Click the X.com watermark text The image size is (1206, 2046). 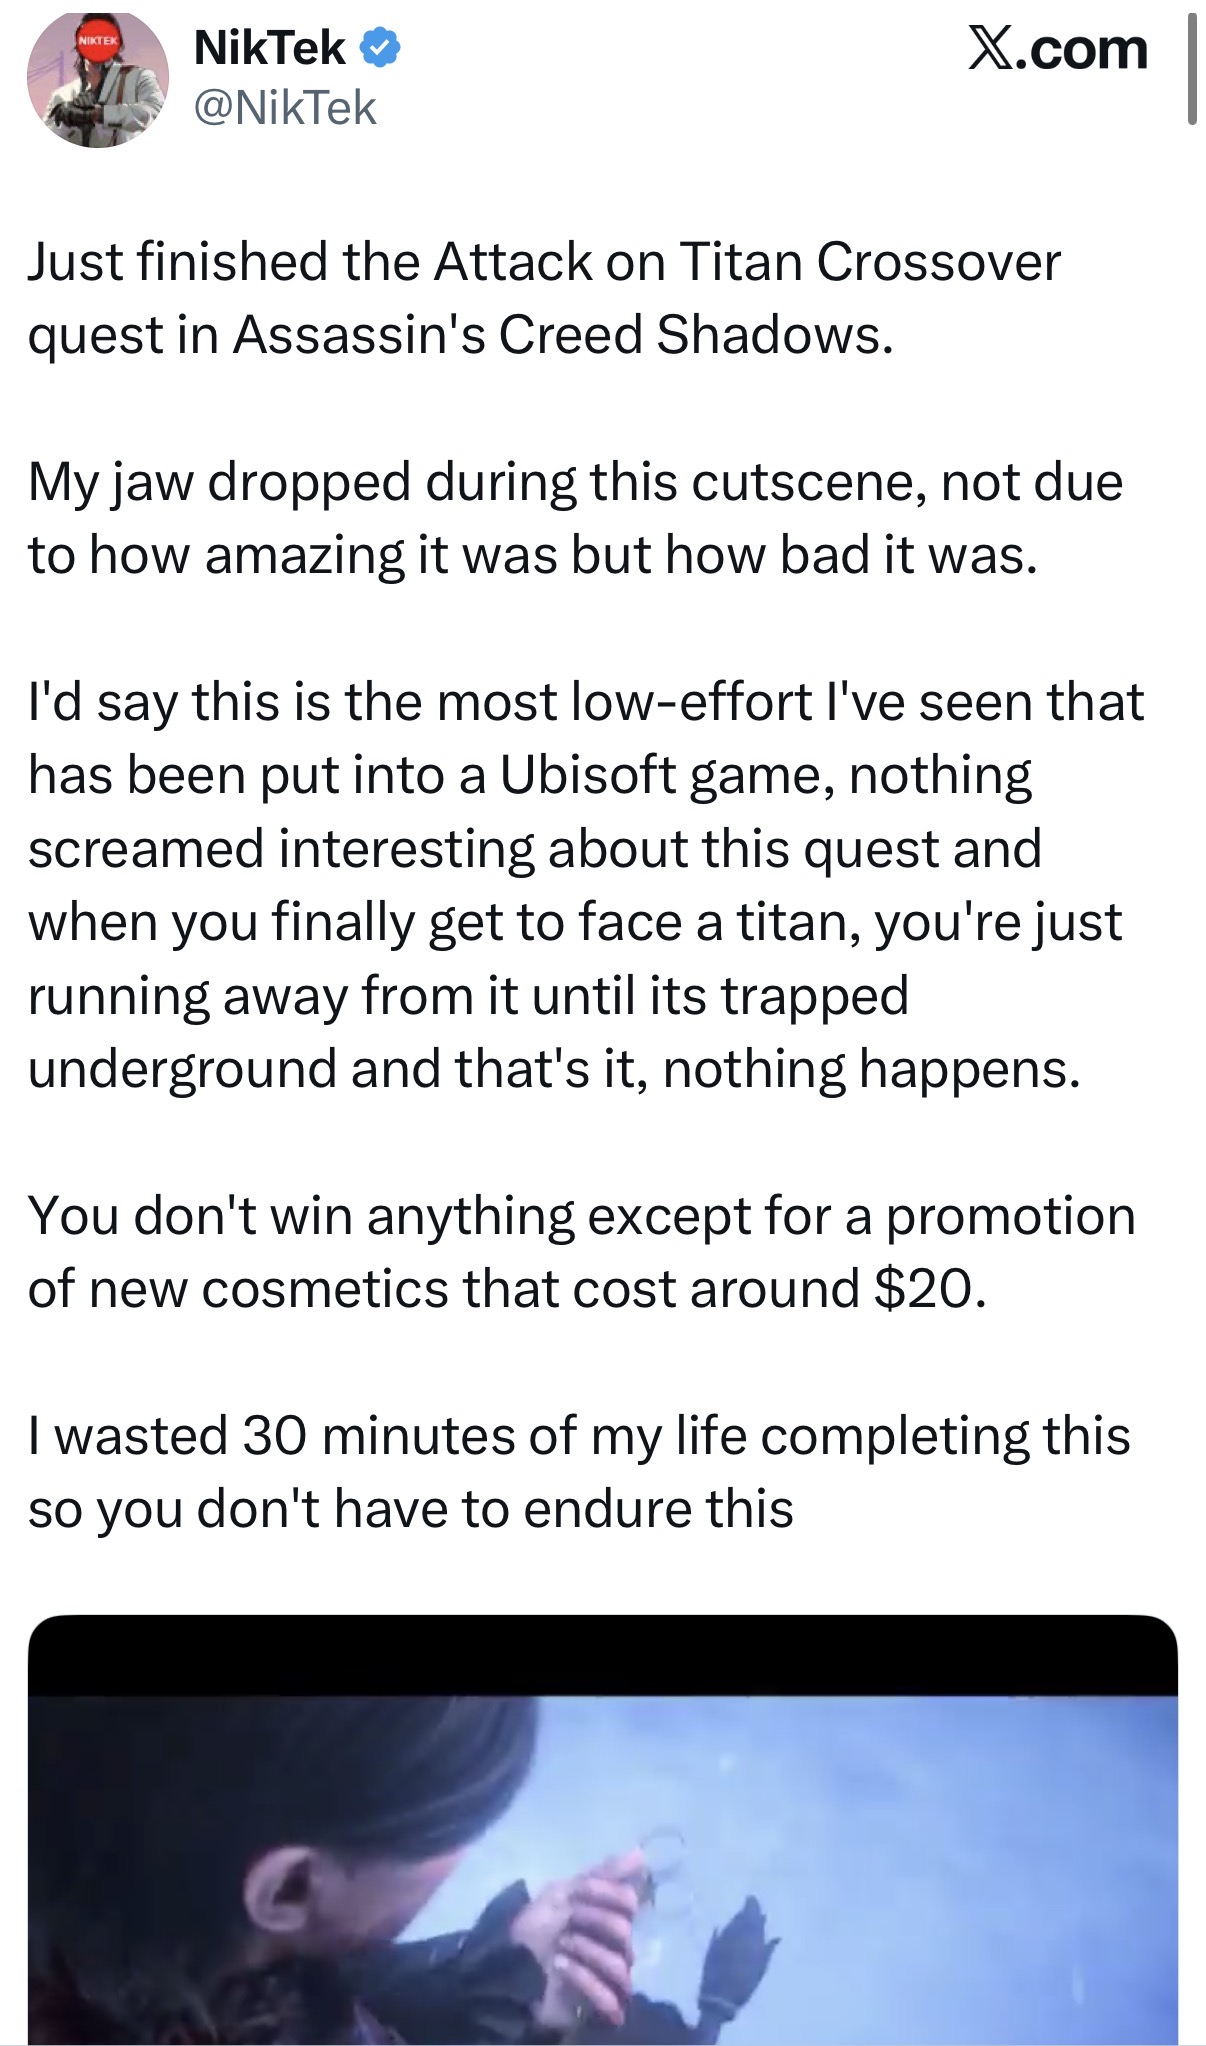click(x=1058, y=48)
